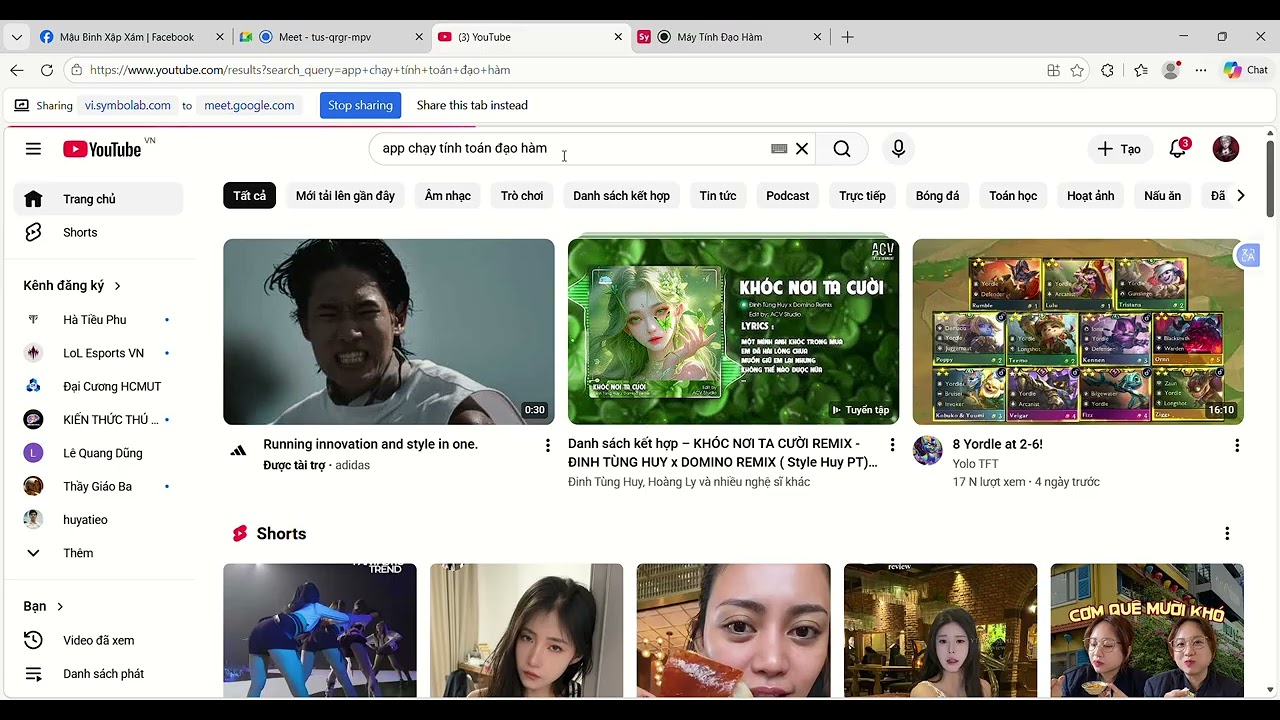The image size is (1280, 720).
Task: Select the Danh sách kết hợp chip
Action: coord(621,196)
